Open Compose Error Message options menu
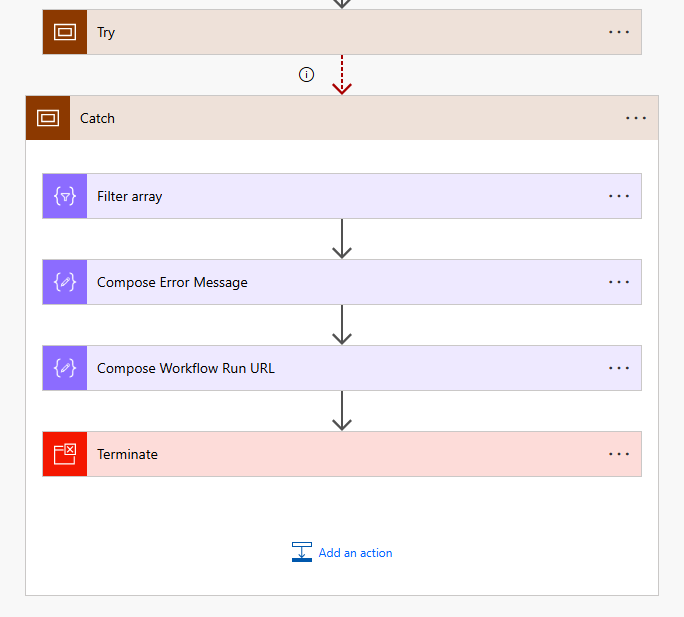The width and height of the screenshot is (684, 617). 619,282
